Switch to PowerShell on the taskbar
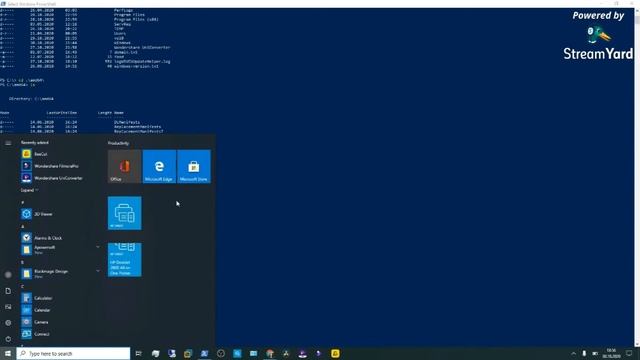 coord(204,353)
